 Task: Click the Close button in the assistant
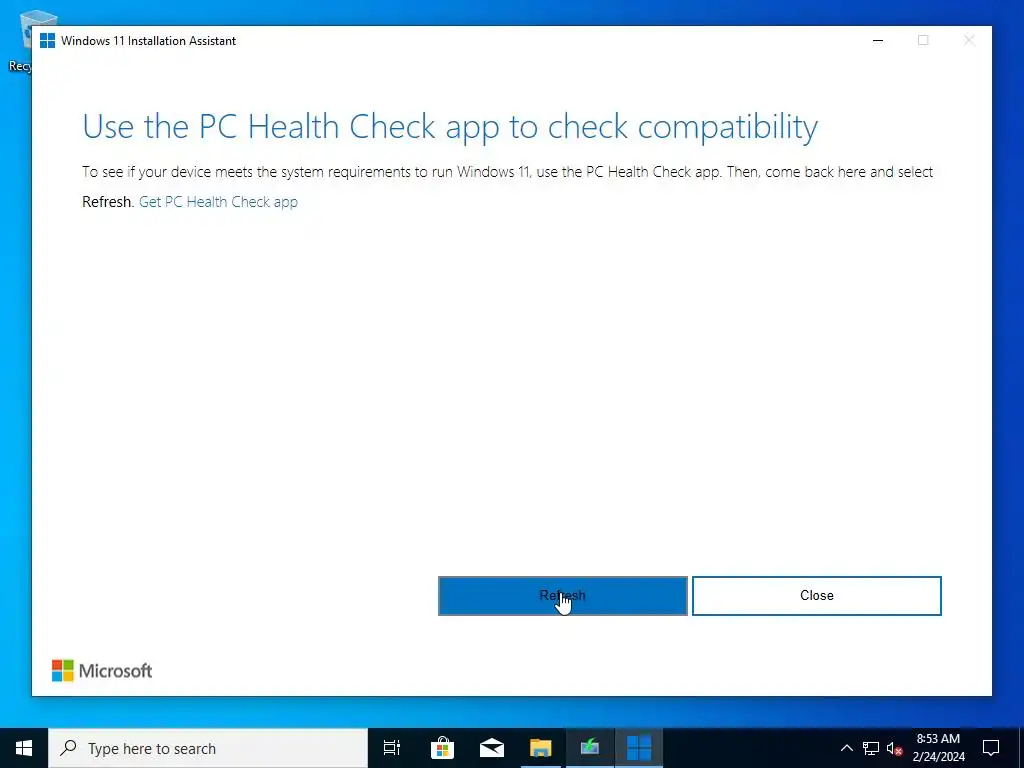(816, 596)
